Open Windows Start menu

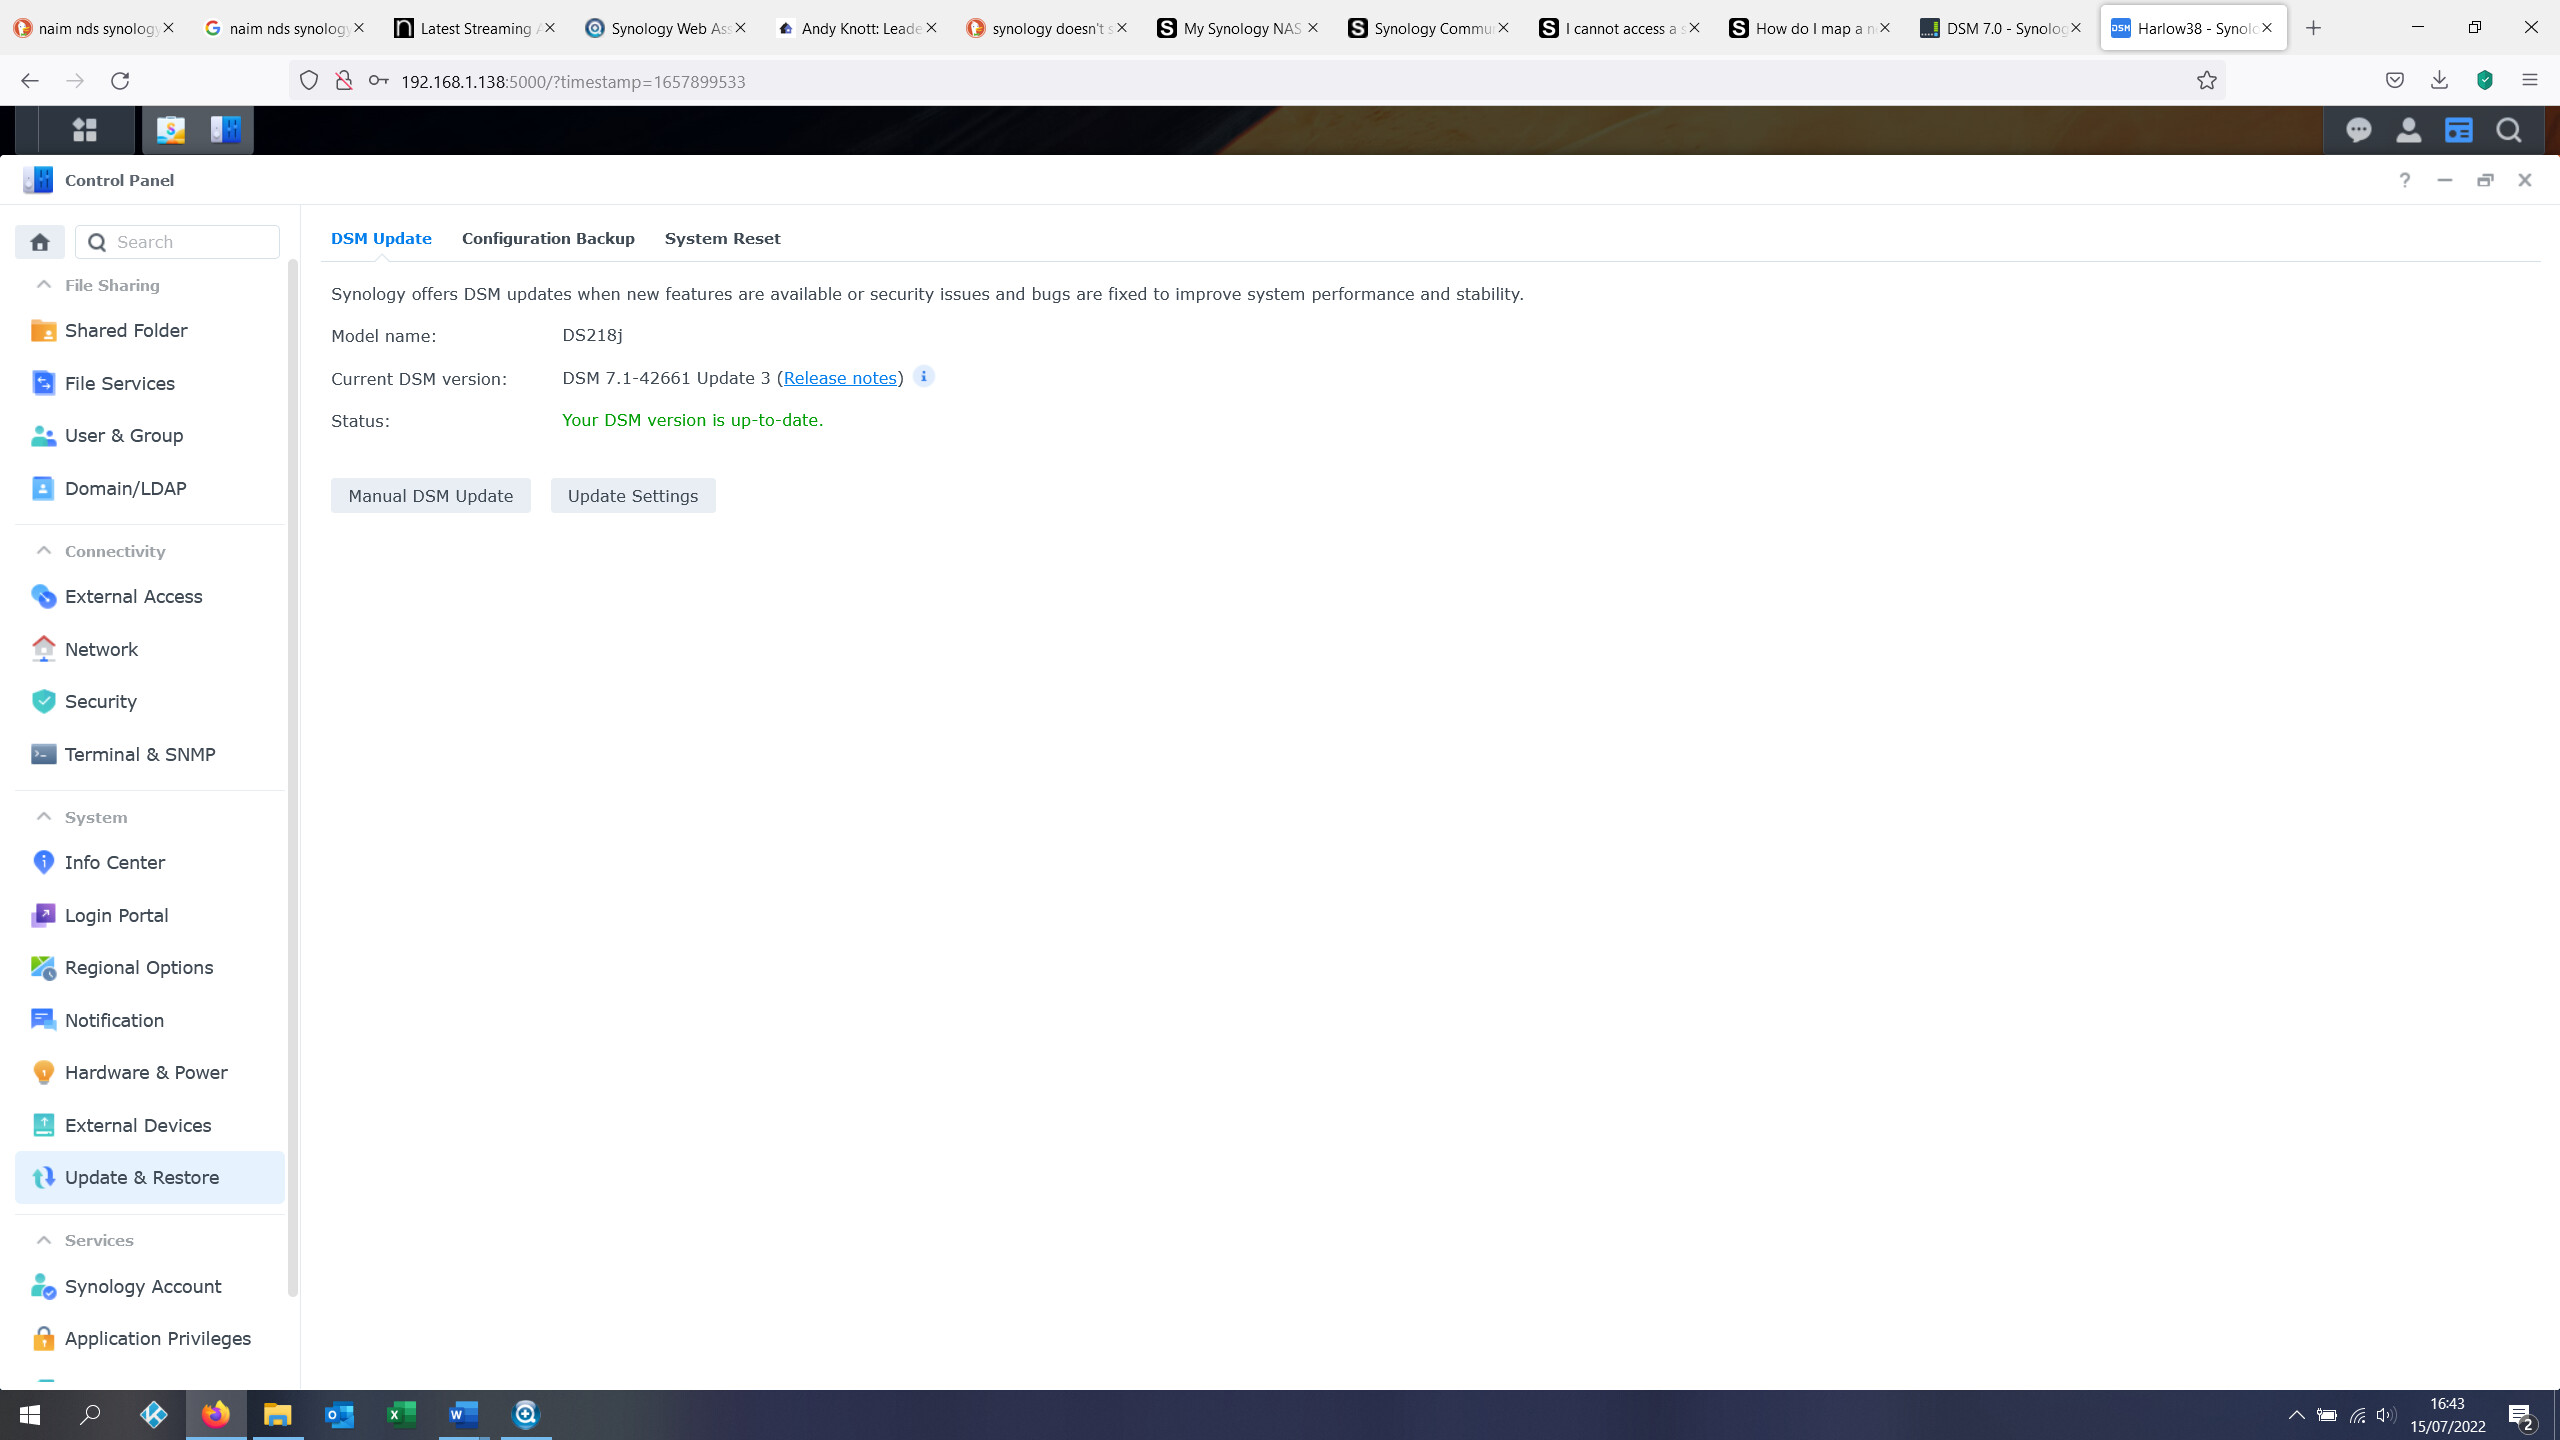tap(30, 1415)
